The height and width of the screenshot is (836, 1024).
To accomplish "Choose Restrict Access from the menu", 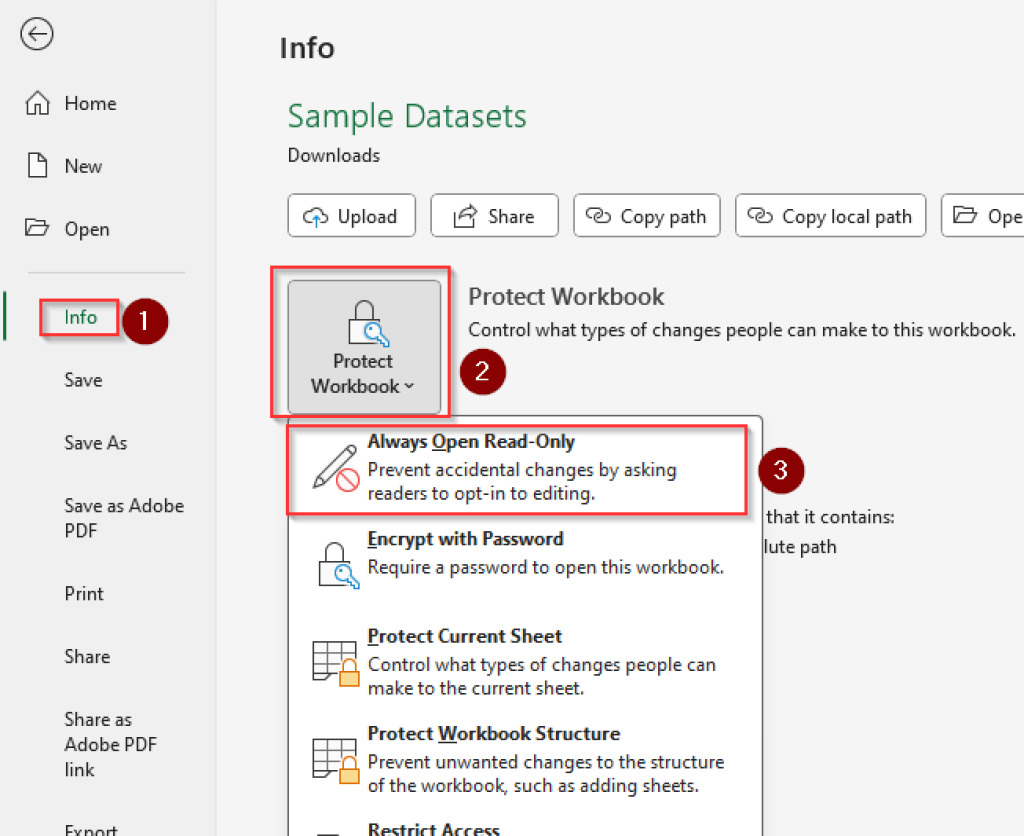I will 433,828.
